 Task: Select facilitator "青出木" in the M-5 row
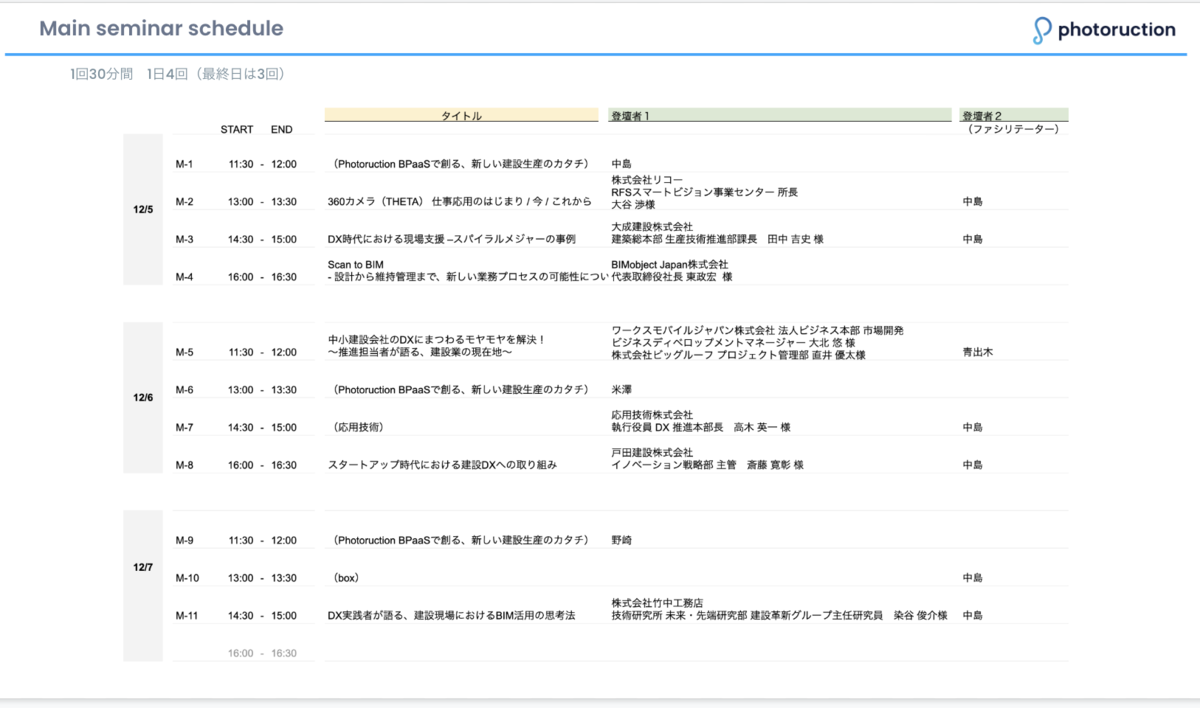[x=978, y=352]
